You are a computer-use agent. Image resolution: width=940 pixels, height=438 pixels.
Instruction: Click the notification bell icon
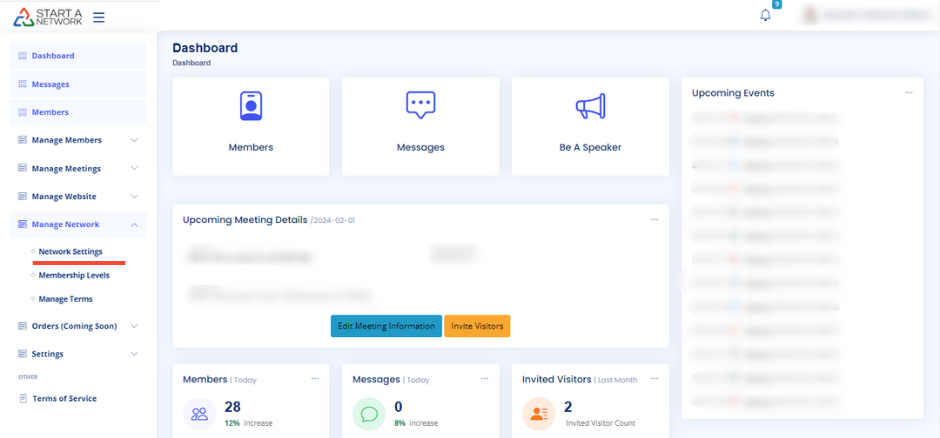[766, 16]
